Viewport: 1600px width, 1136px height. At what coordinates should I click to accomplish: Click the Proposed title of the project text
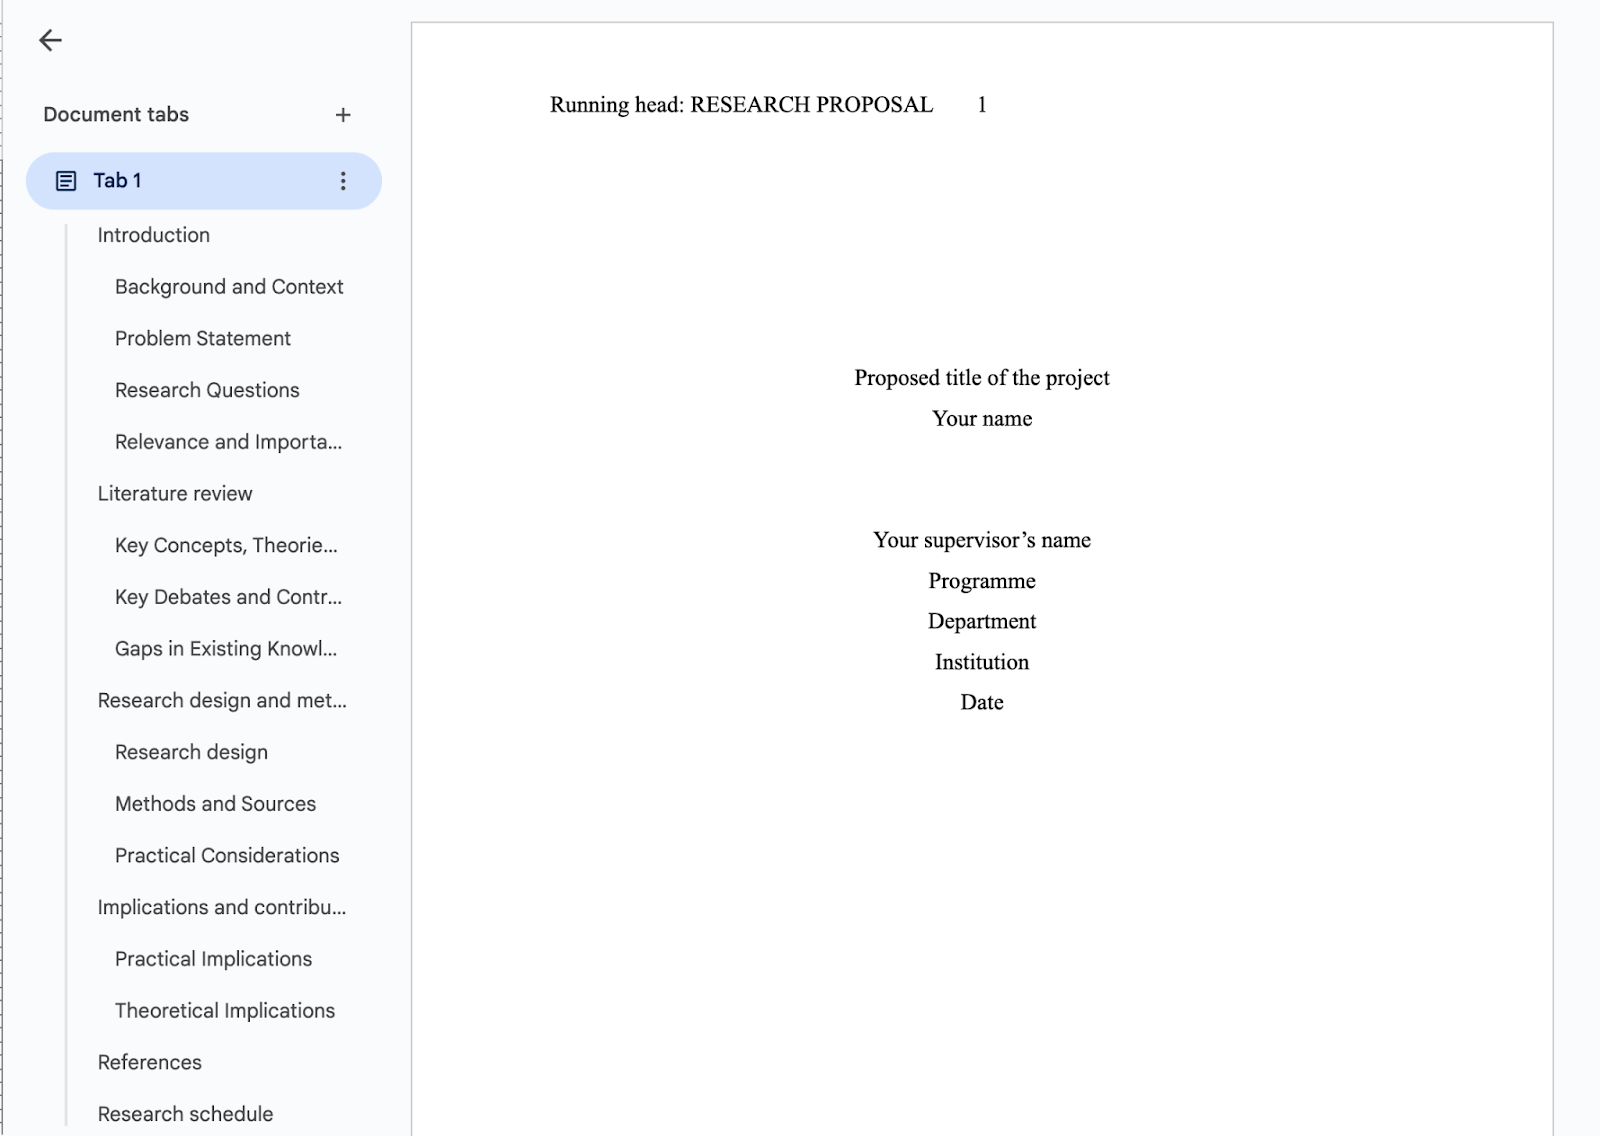coord(981,378)
